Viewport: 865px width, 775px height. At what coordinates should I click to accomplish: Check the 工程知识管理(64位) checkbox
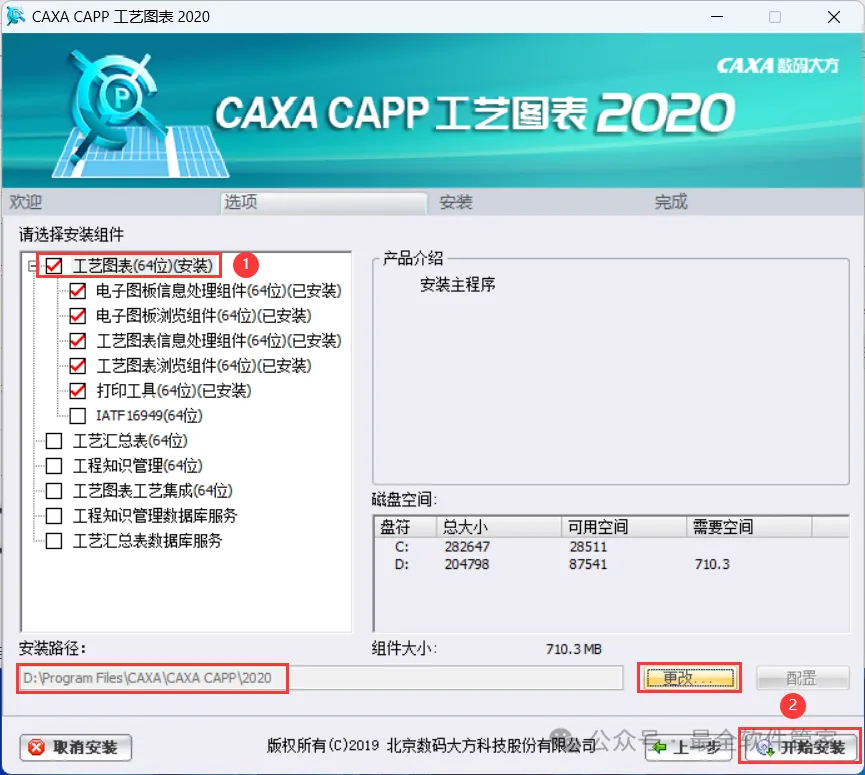(x=54, y=466)
